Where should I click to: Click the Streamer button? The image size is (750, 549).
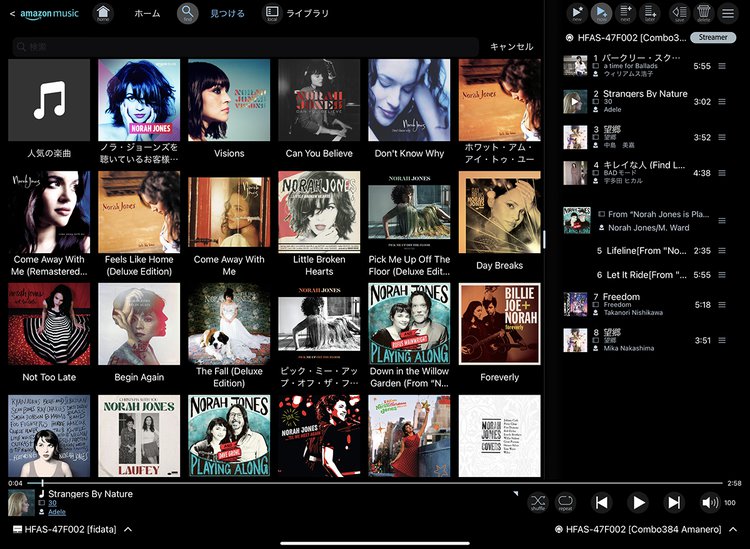click(x=713, y=38)
